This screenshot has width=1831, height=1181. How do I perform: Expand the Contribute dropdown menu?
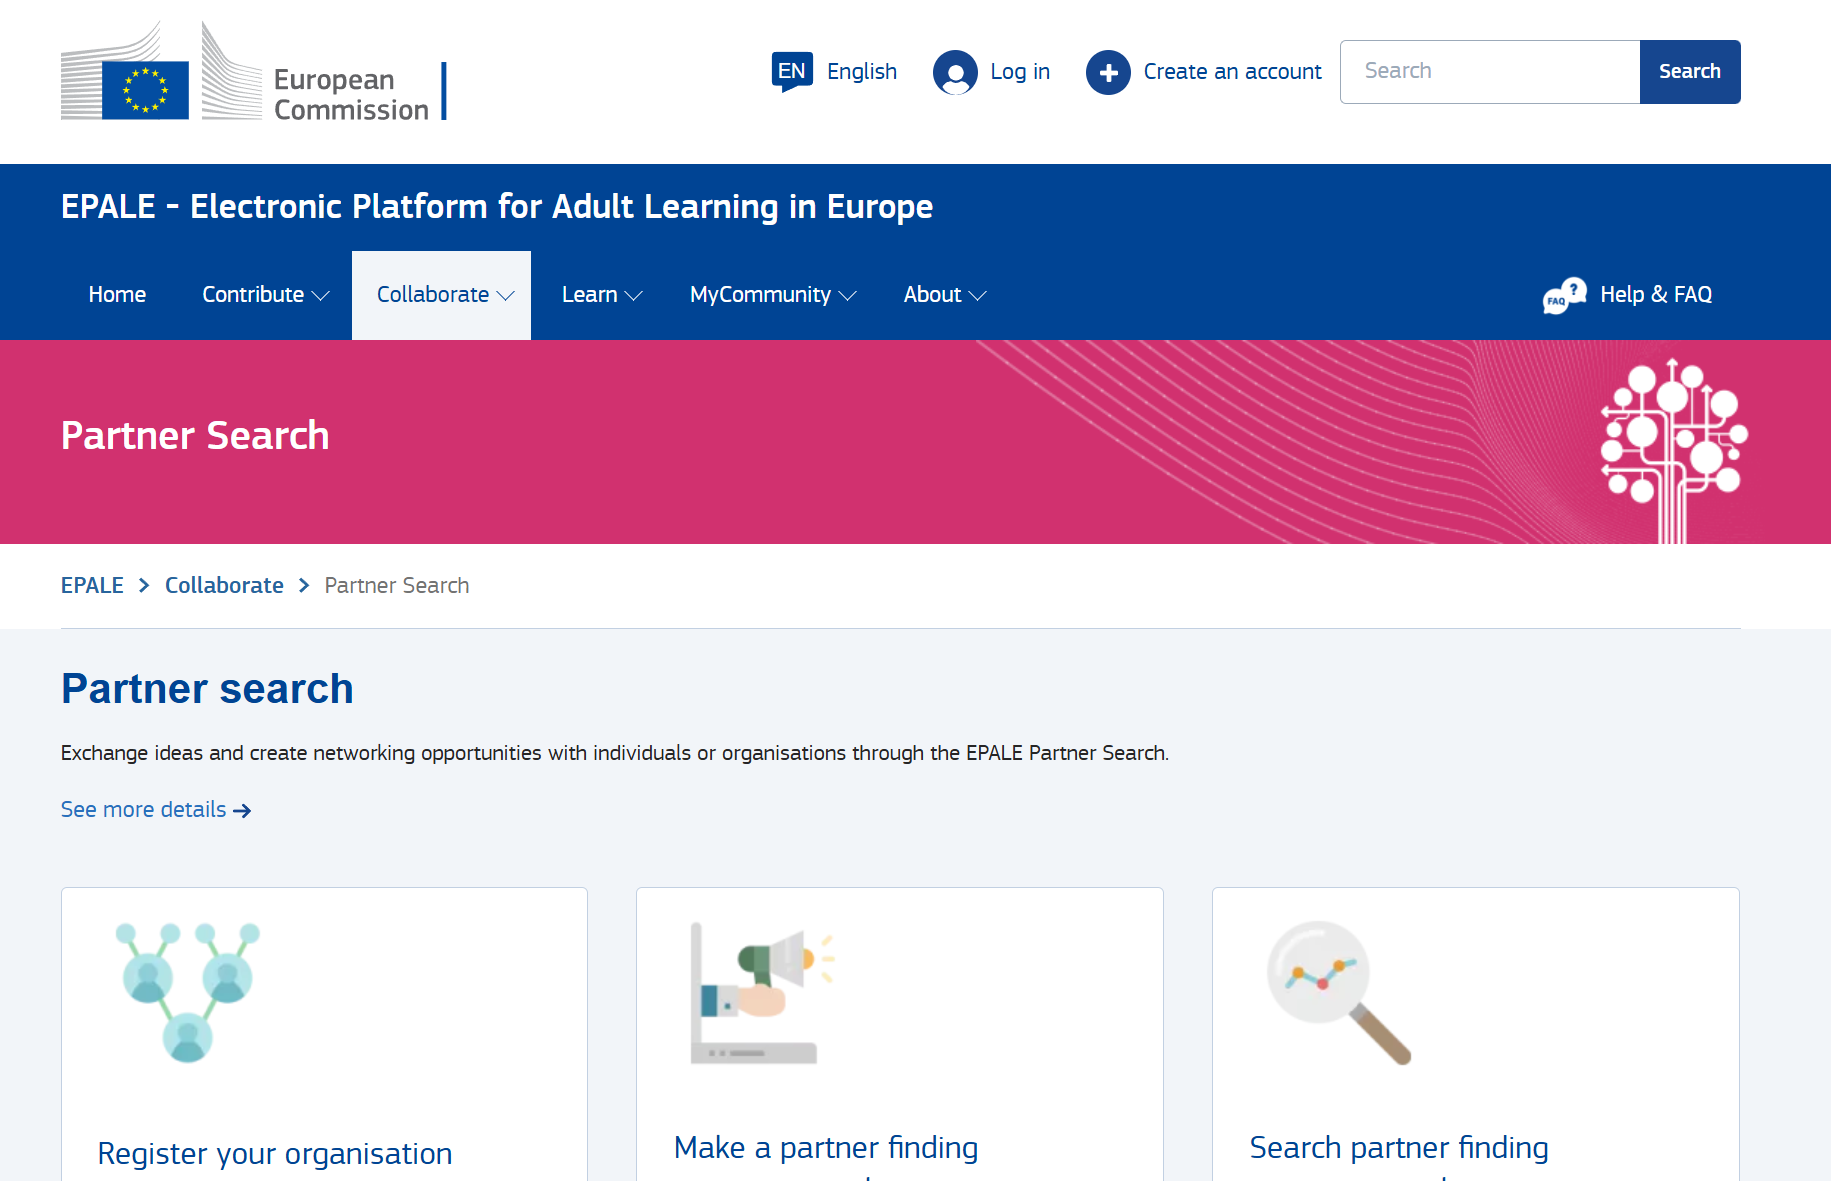pyautogui.click(x=265, y=295)
